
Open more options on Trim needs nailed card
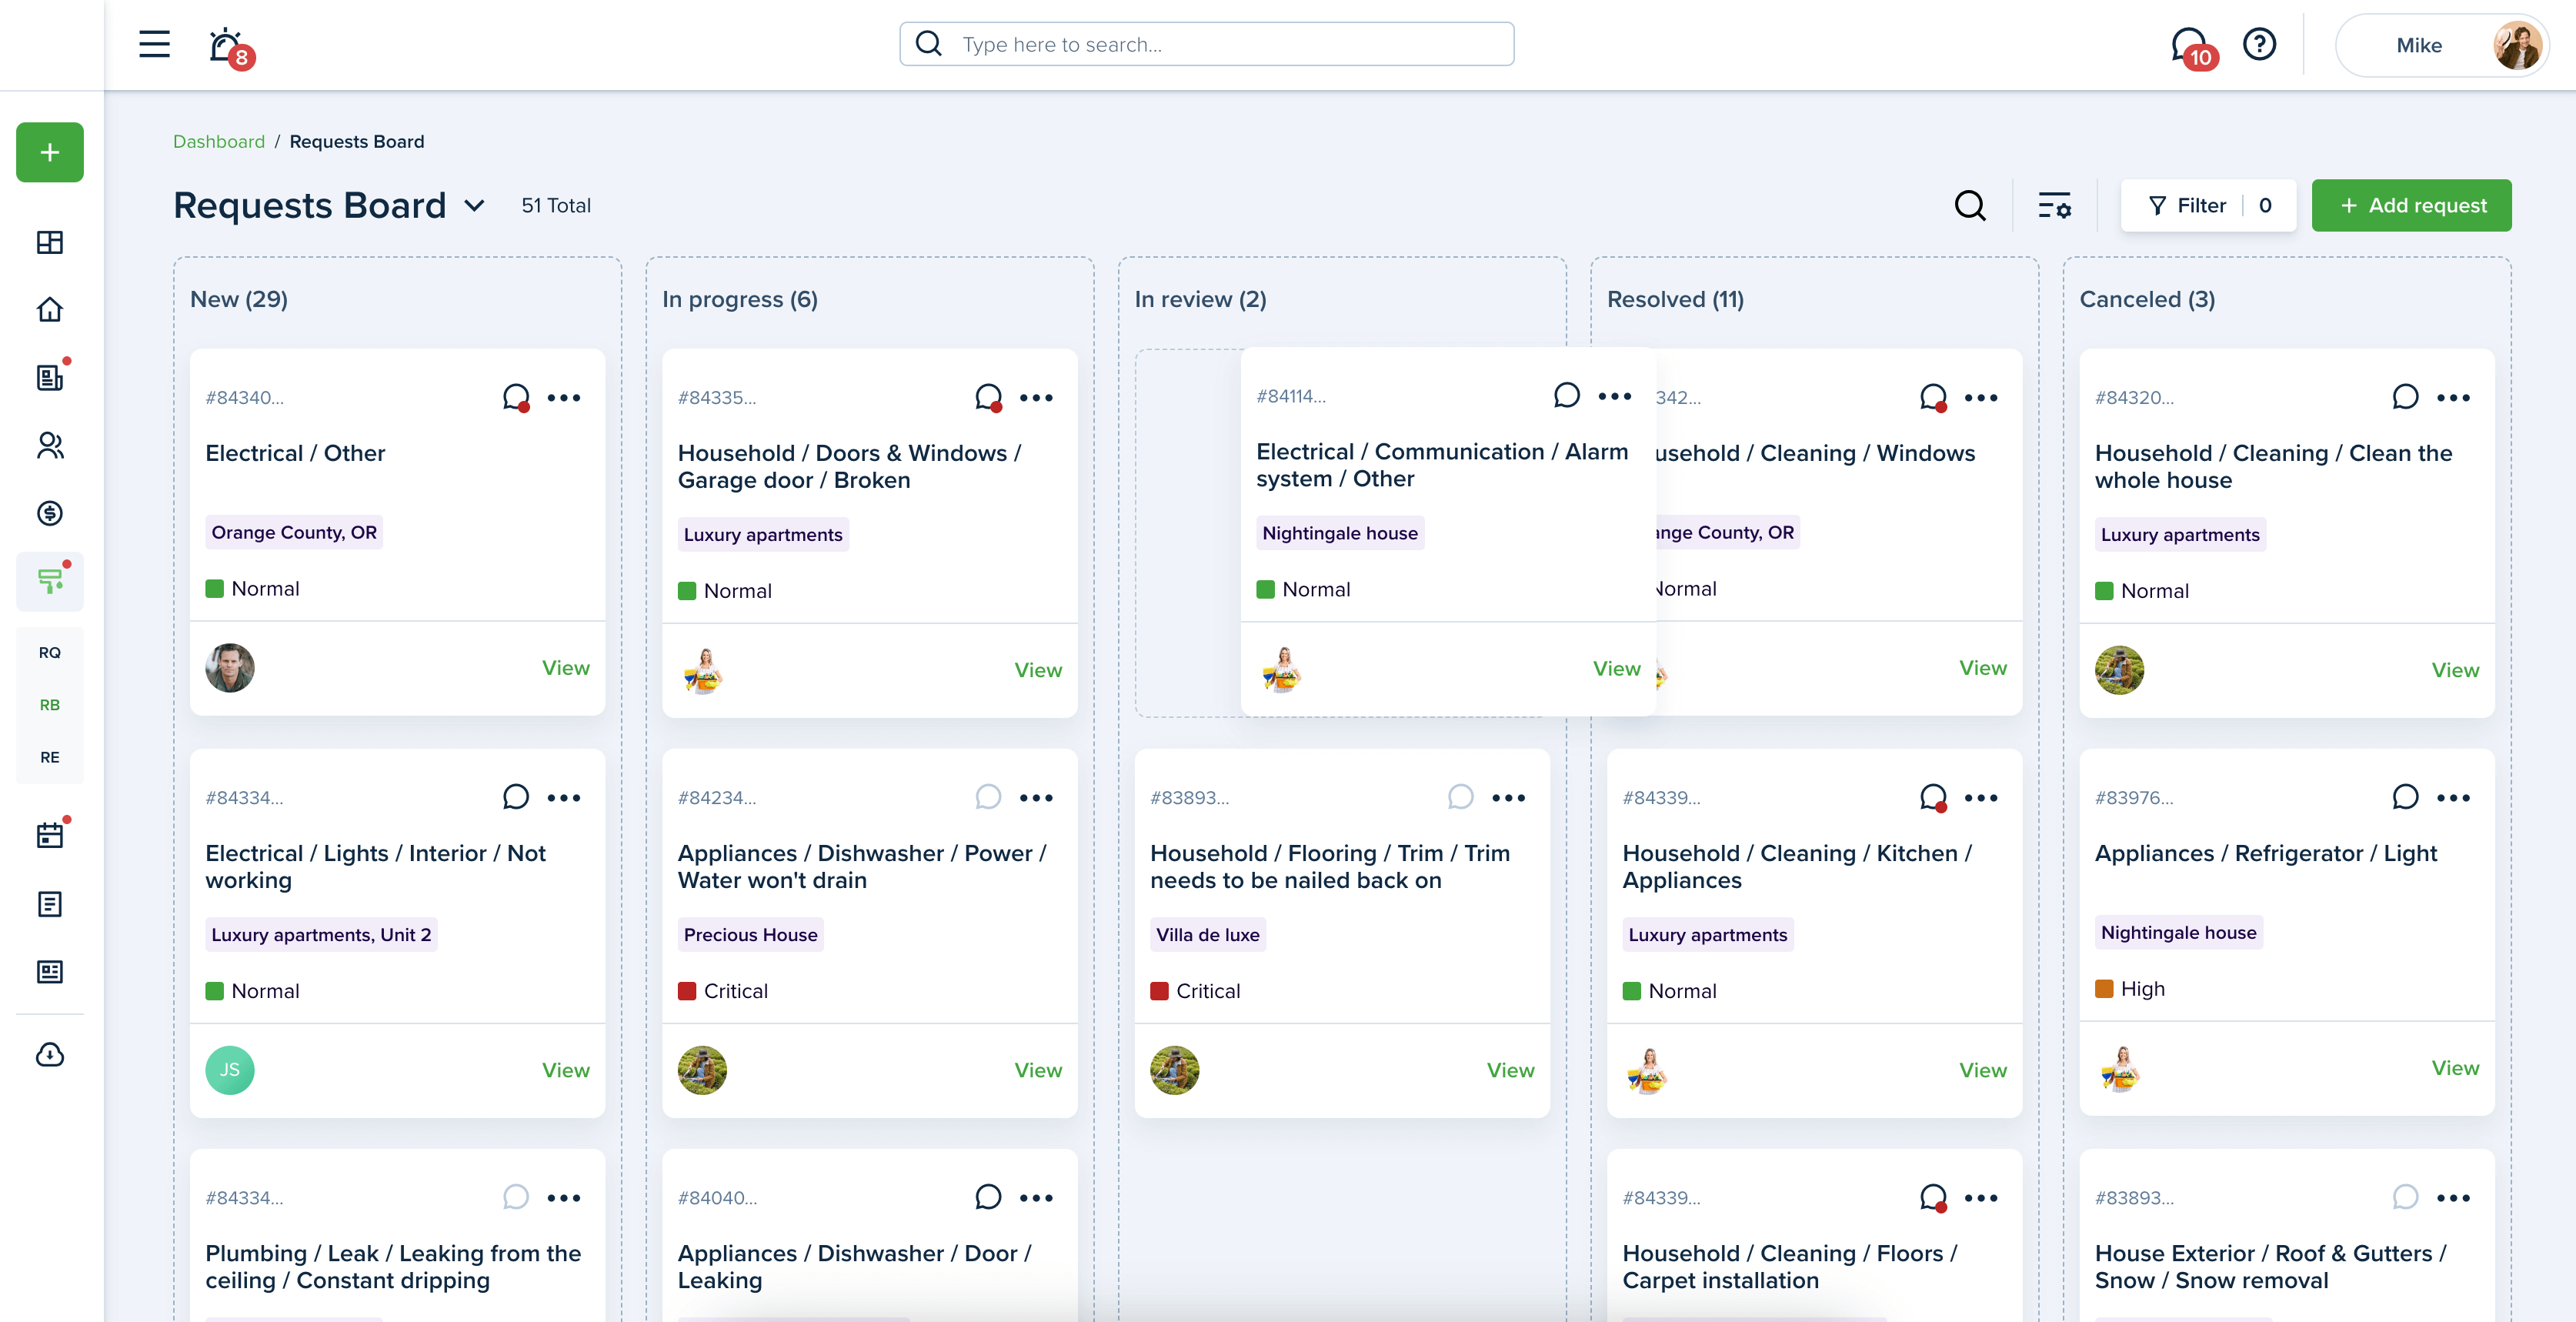[1508, 797]
